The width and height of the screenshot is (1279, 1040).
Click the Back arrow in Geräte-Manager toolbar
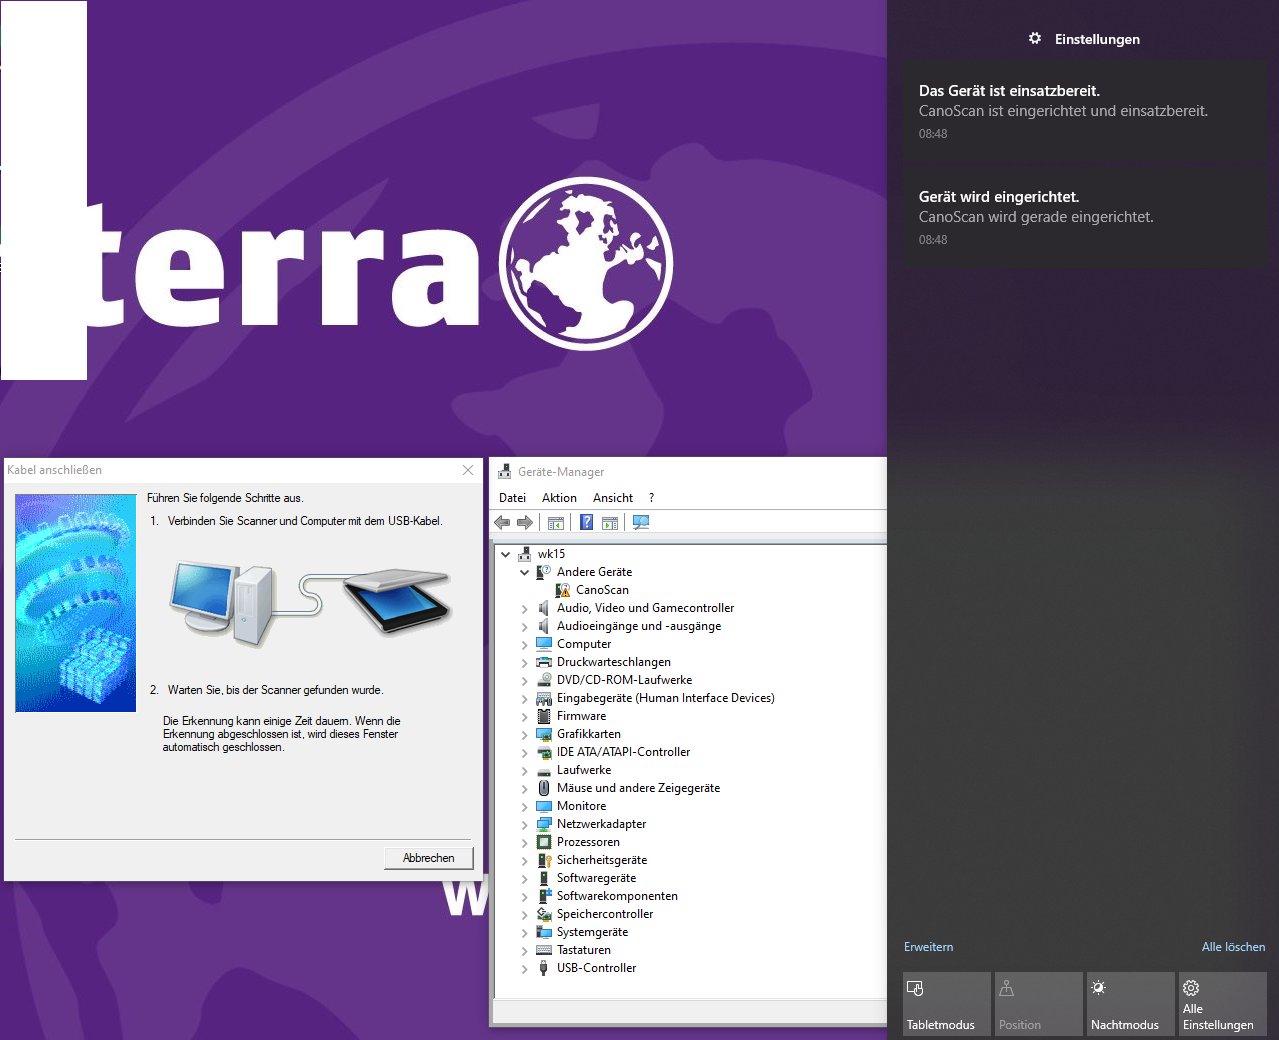[x=502, y=523]
